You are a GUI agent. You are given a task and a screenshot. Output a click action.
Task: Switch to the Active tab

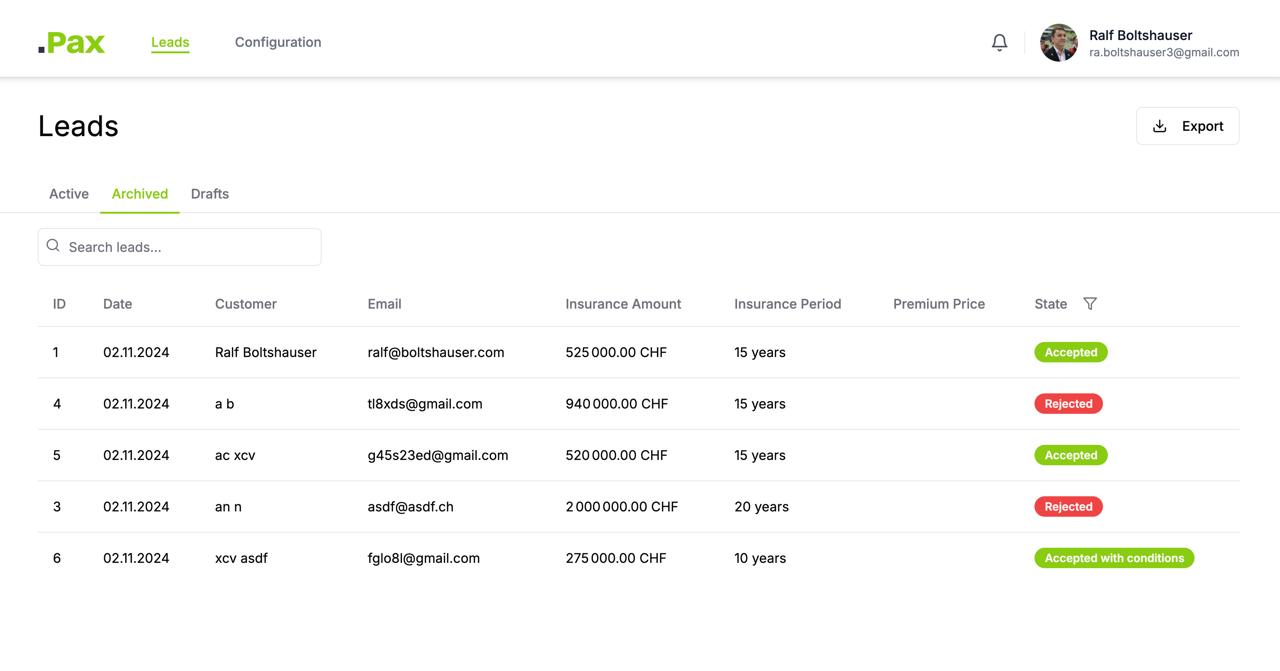[69, 194]
